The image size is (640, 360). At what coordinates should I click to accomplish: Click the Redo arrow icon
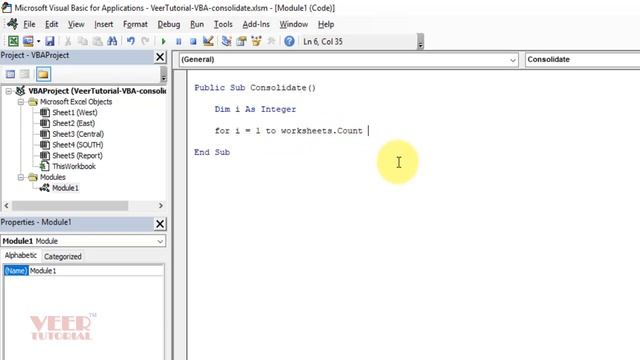pyautogui.click(x=145, y=41)
